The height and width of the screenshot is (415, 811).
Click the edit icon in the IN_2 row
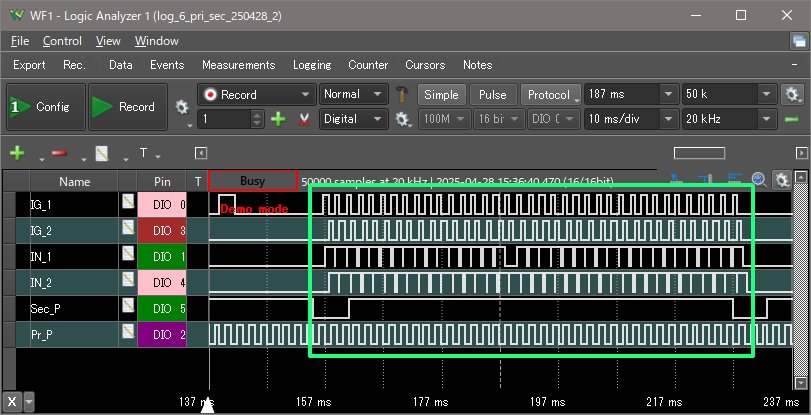[128, 279]
